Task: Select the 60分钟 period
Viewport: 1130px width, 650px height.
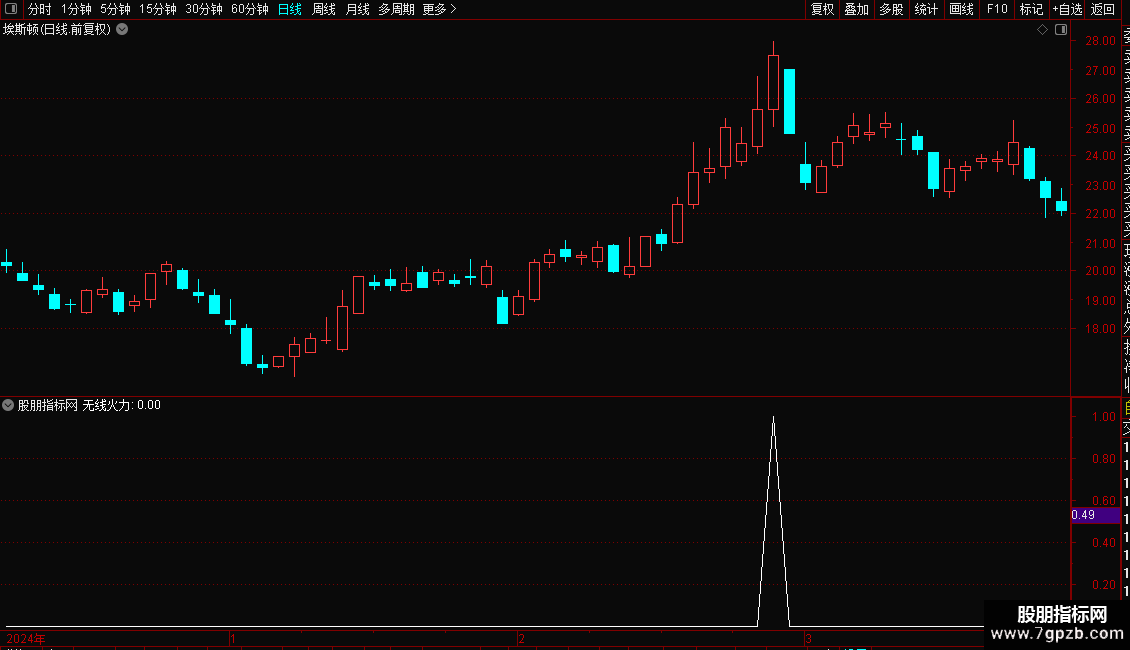Action: pos(250,9)
